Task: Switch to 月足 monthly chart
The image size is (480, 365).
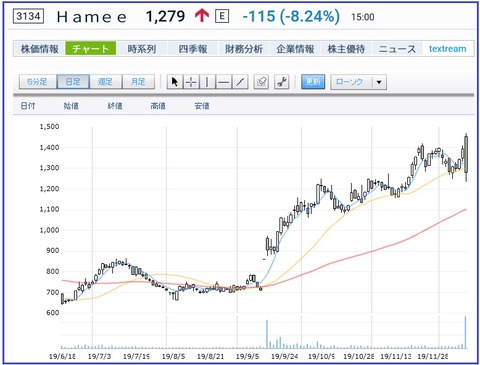Action: click(138, 82)
